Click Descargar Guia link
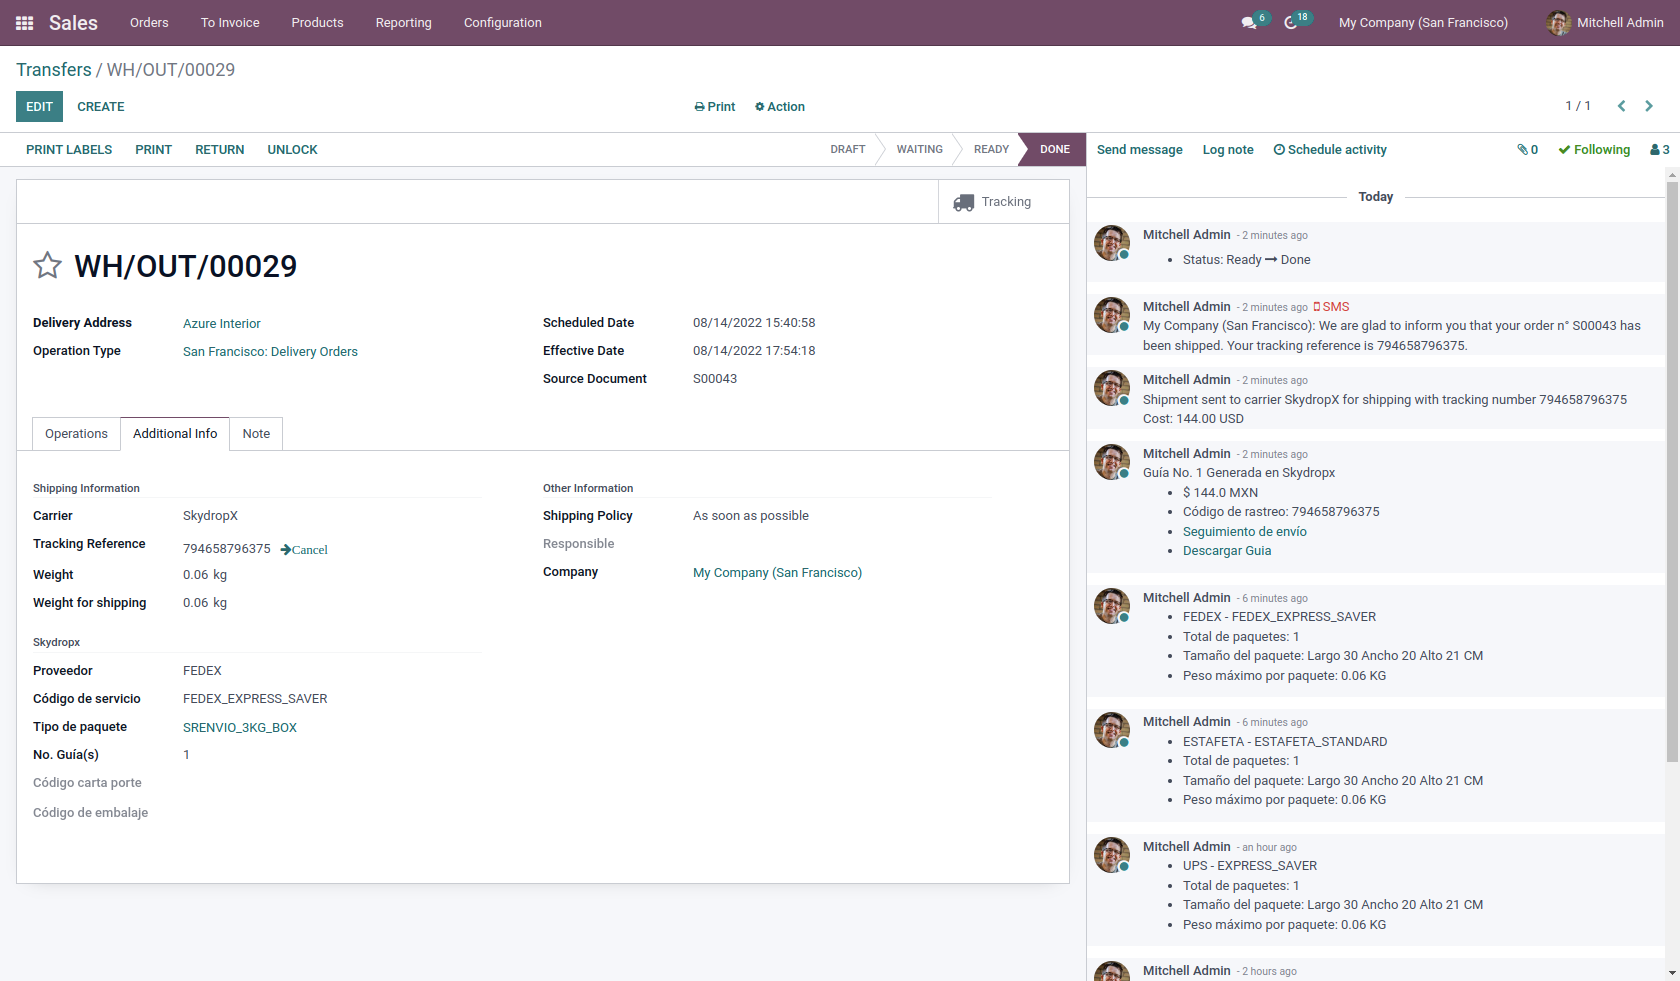Viewport: 1680px width, 981px height. 1227,551
